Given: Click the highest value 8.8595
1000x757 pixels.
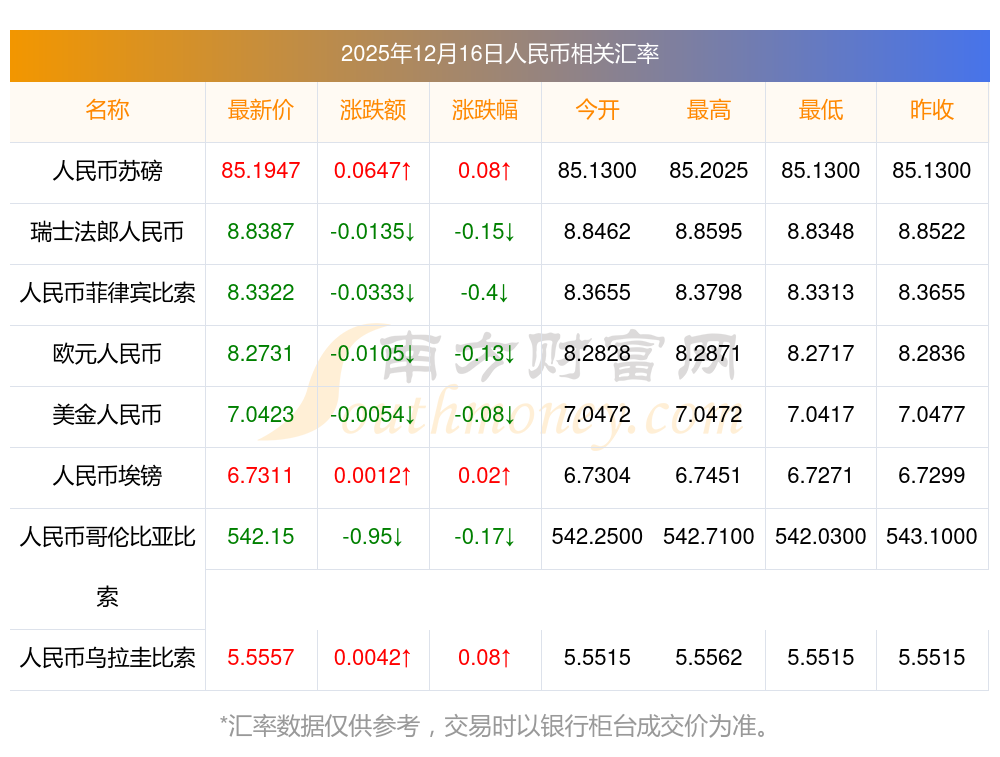Looking at the screenshot, I should 709,231.
